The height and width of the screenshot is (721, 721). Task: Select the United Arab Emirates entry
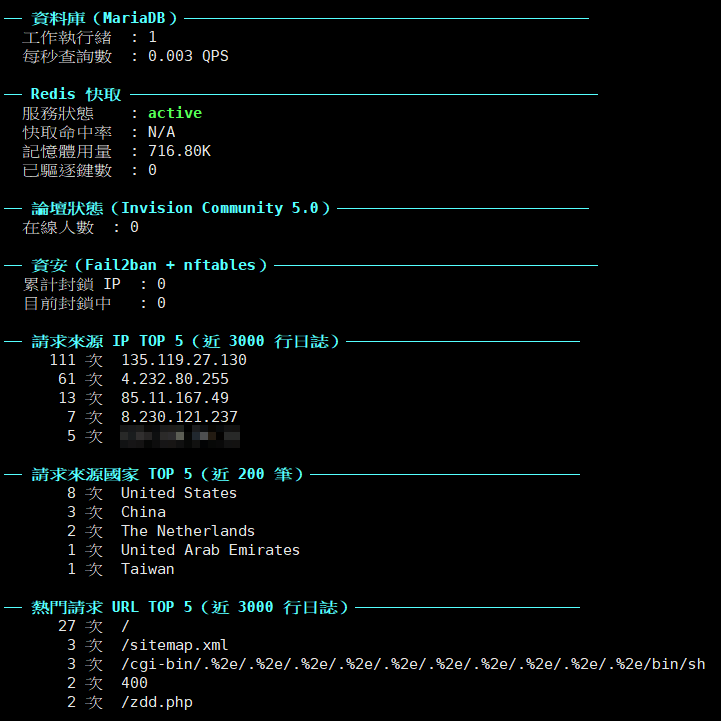(211, 550)
